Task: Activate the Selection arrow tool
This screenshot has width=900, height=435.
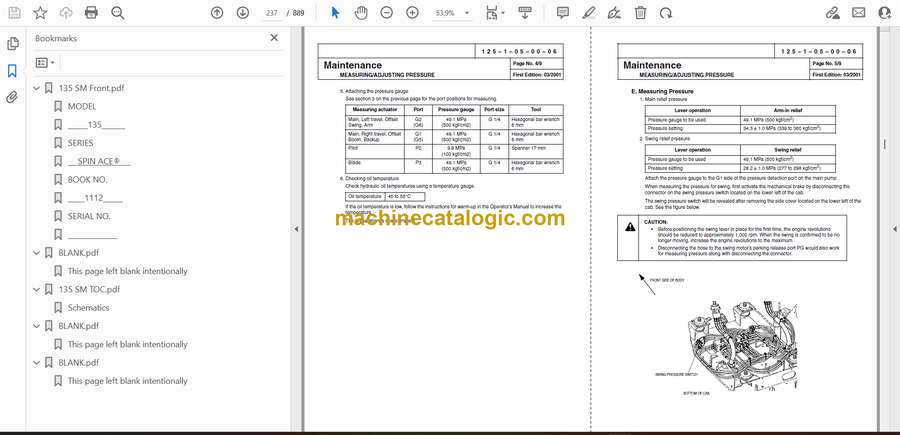Action: [335, 13]
